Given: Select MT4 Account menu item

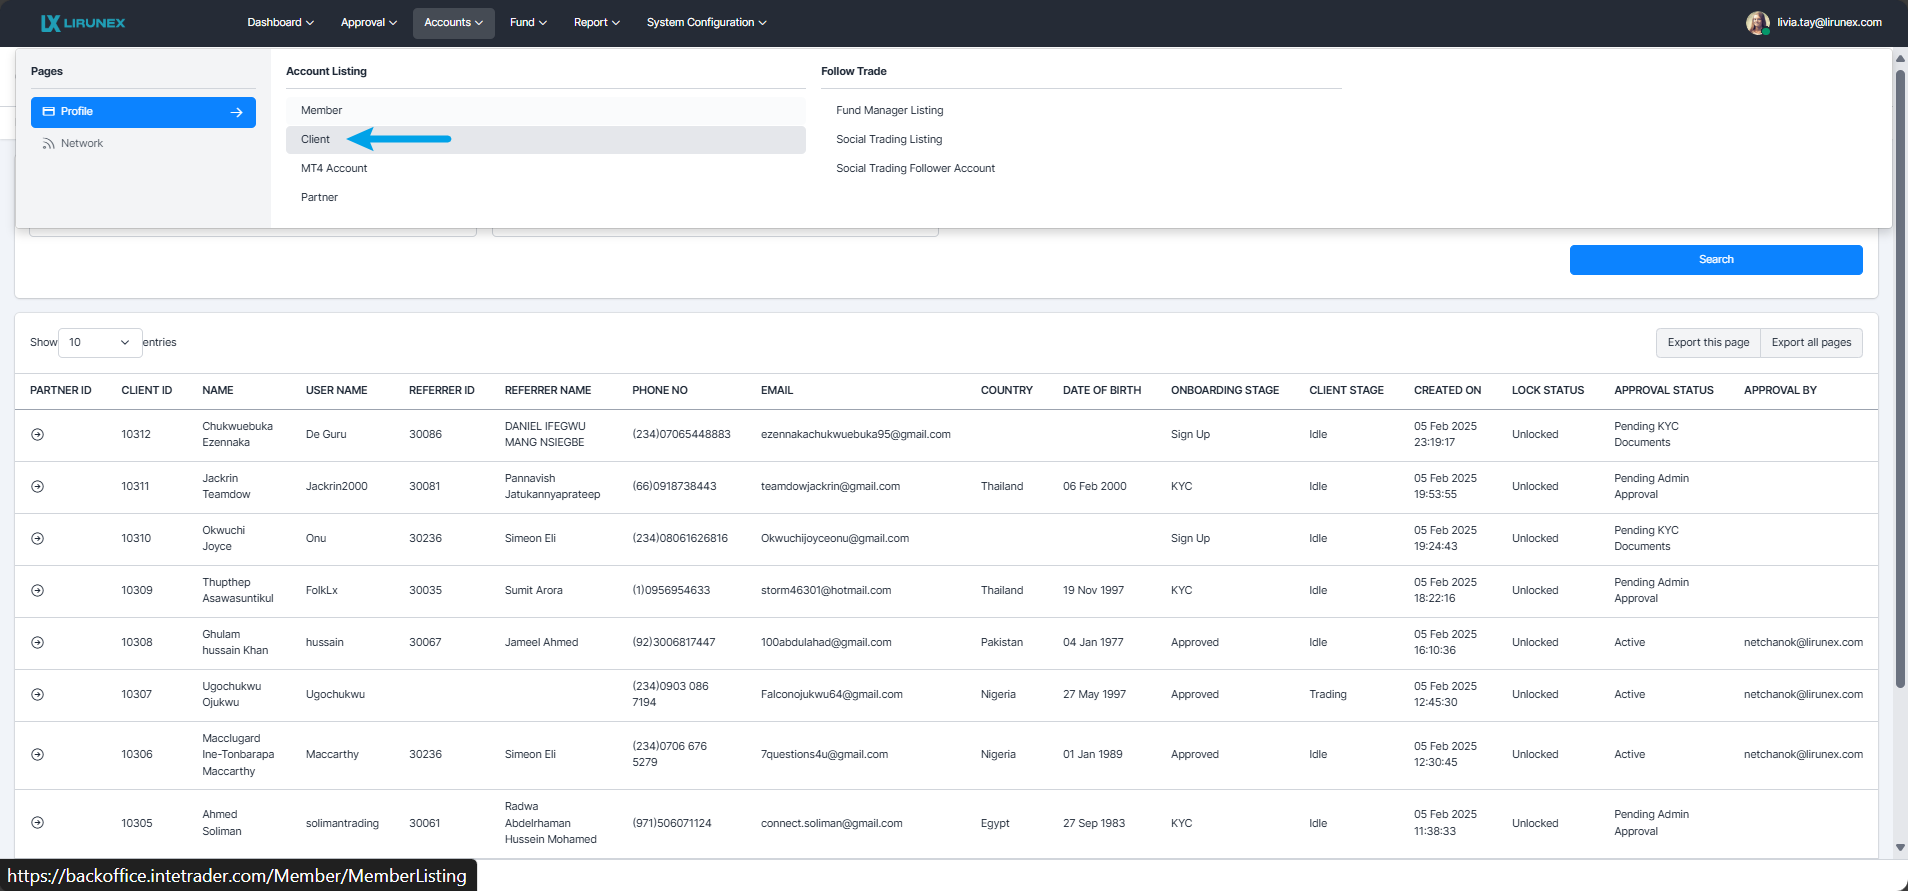Looking at the screenshot, I should point(334,169).
